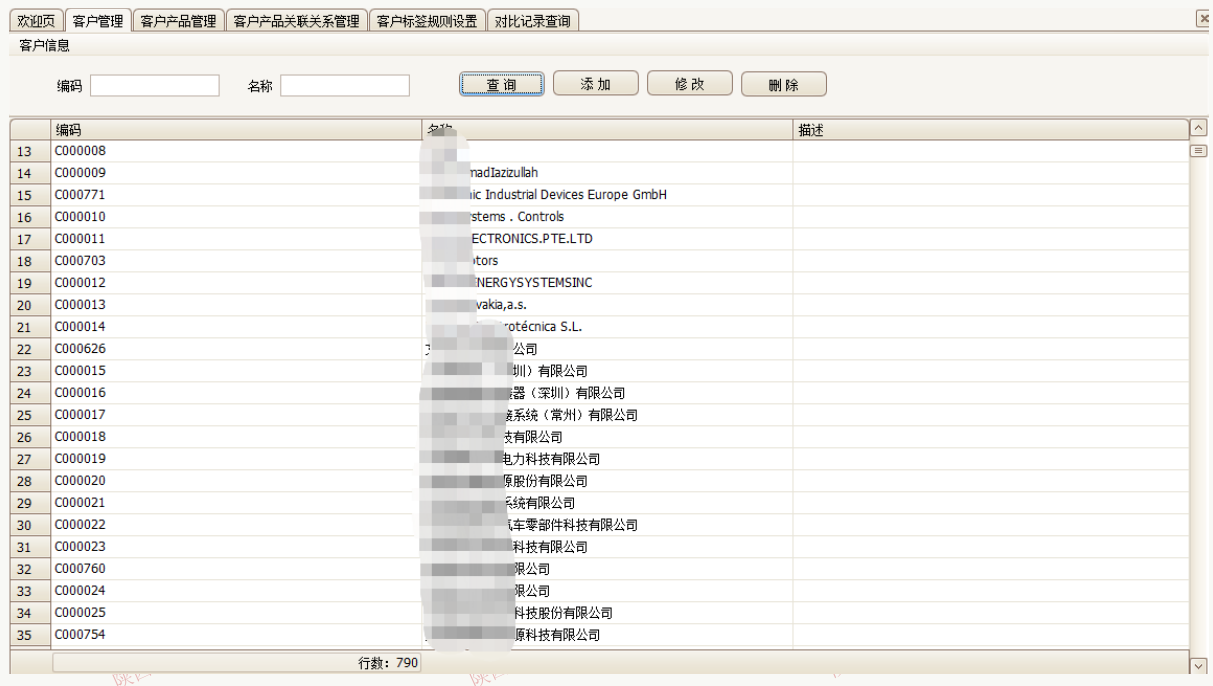
Task: Select the 客户标签规则设置 tab
Action: pyautogui.click(x=427, y=21)
